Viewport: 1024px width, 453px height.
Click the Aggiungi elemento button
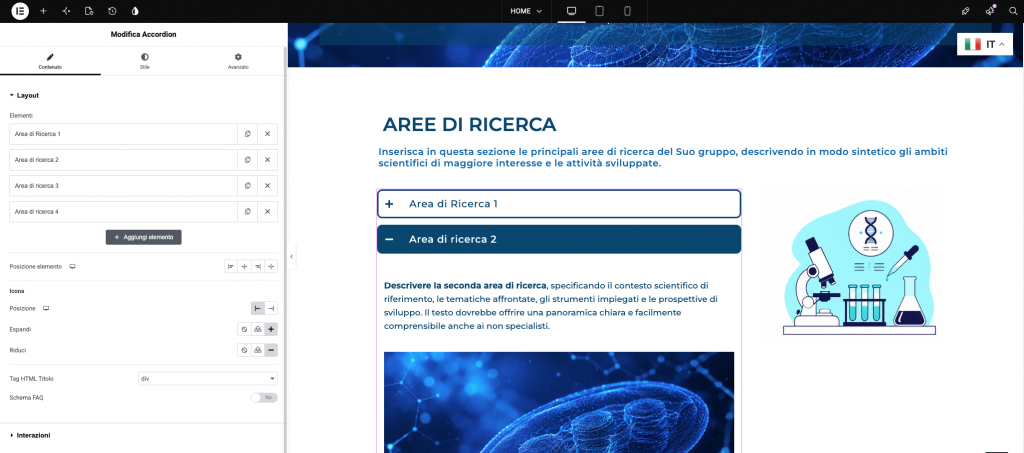(144, 238)
